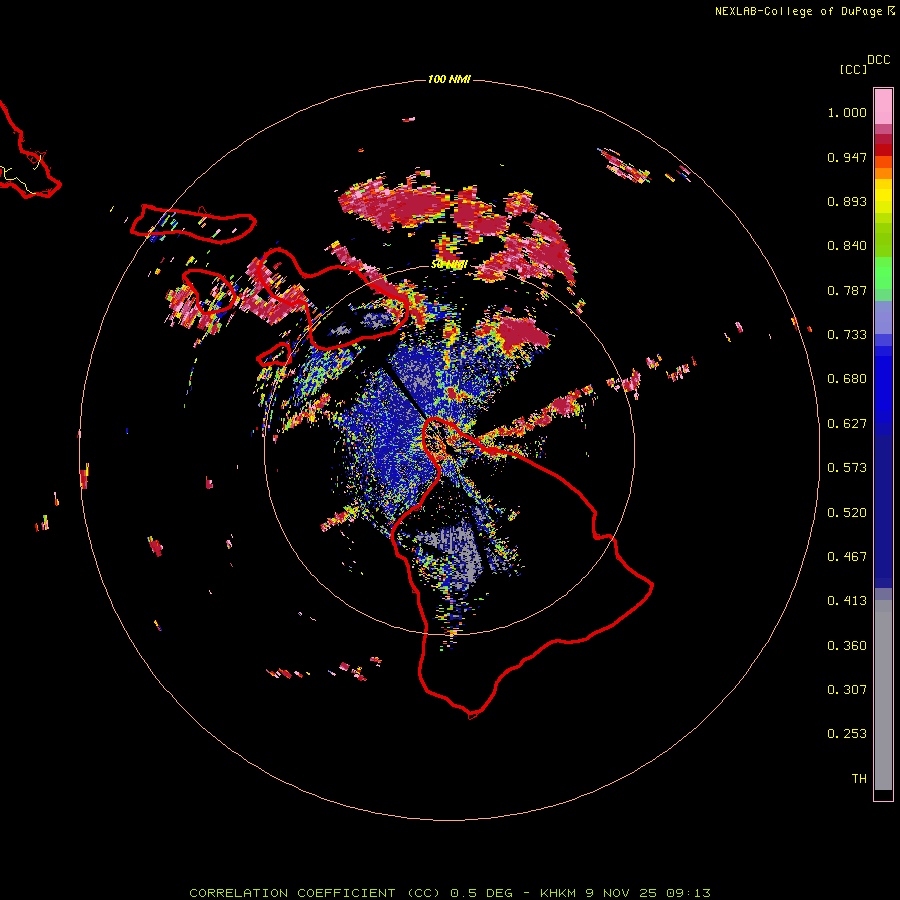Click the 0.840 scale value
The image size is (900, 900).
click(x=847, y=246)
